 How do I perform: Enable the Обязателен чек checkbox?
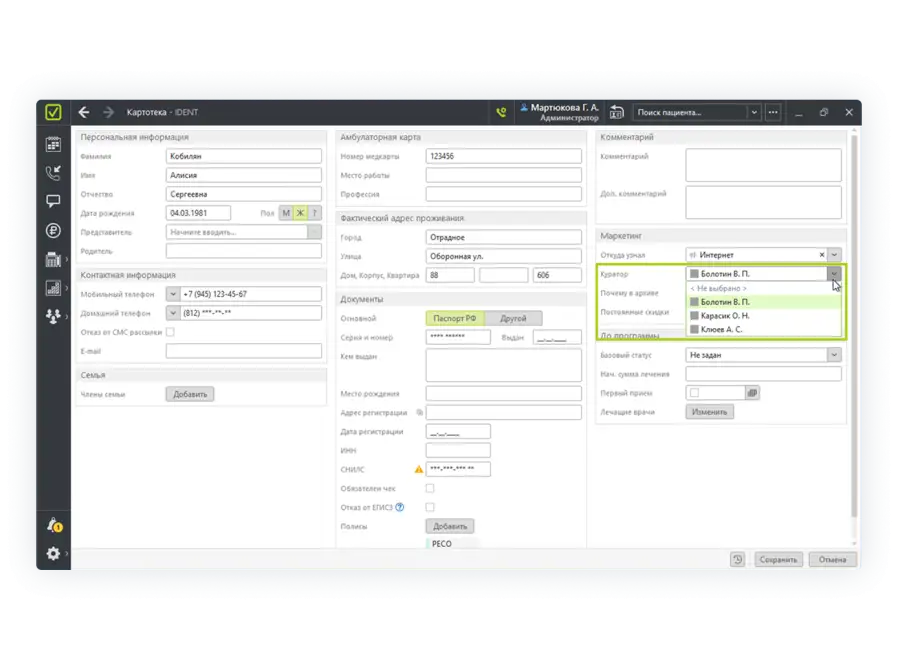pyautogui.click(x=430, y=488)
